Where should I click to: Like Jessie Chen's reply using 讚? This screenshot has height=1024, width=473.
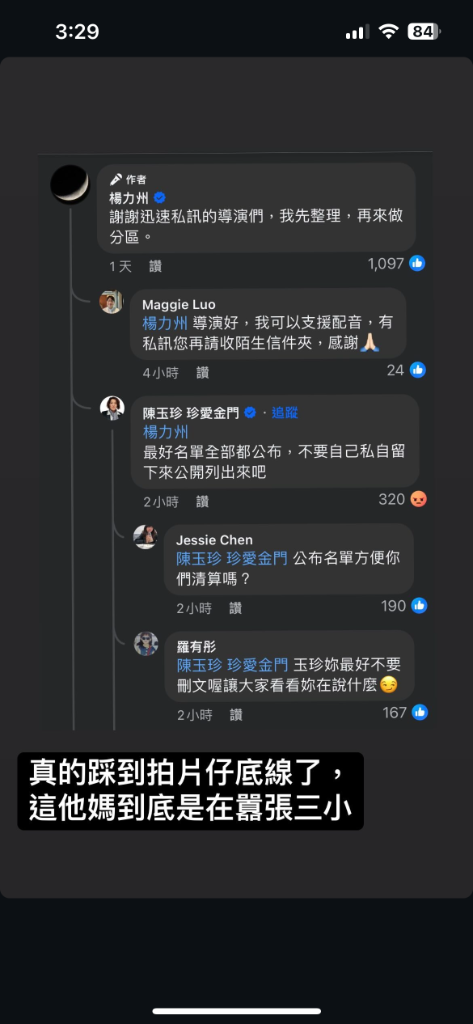point(236,609)
